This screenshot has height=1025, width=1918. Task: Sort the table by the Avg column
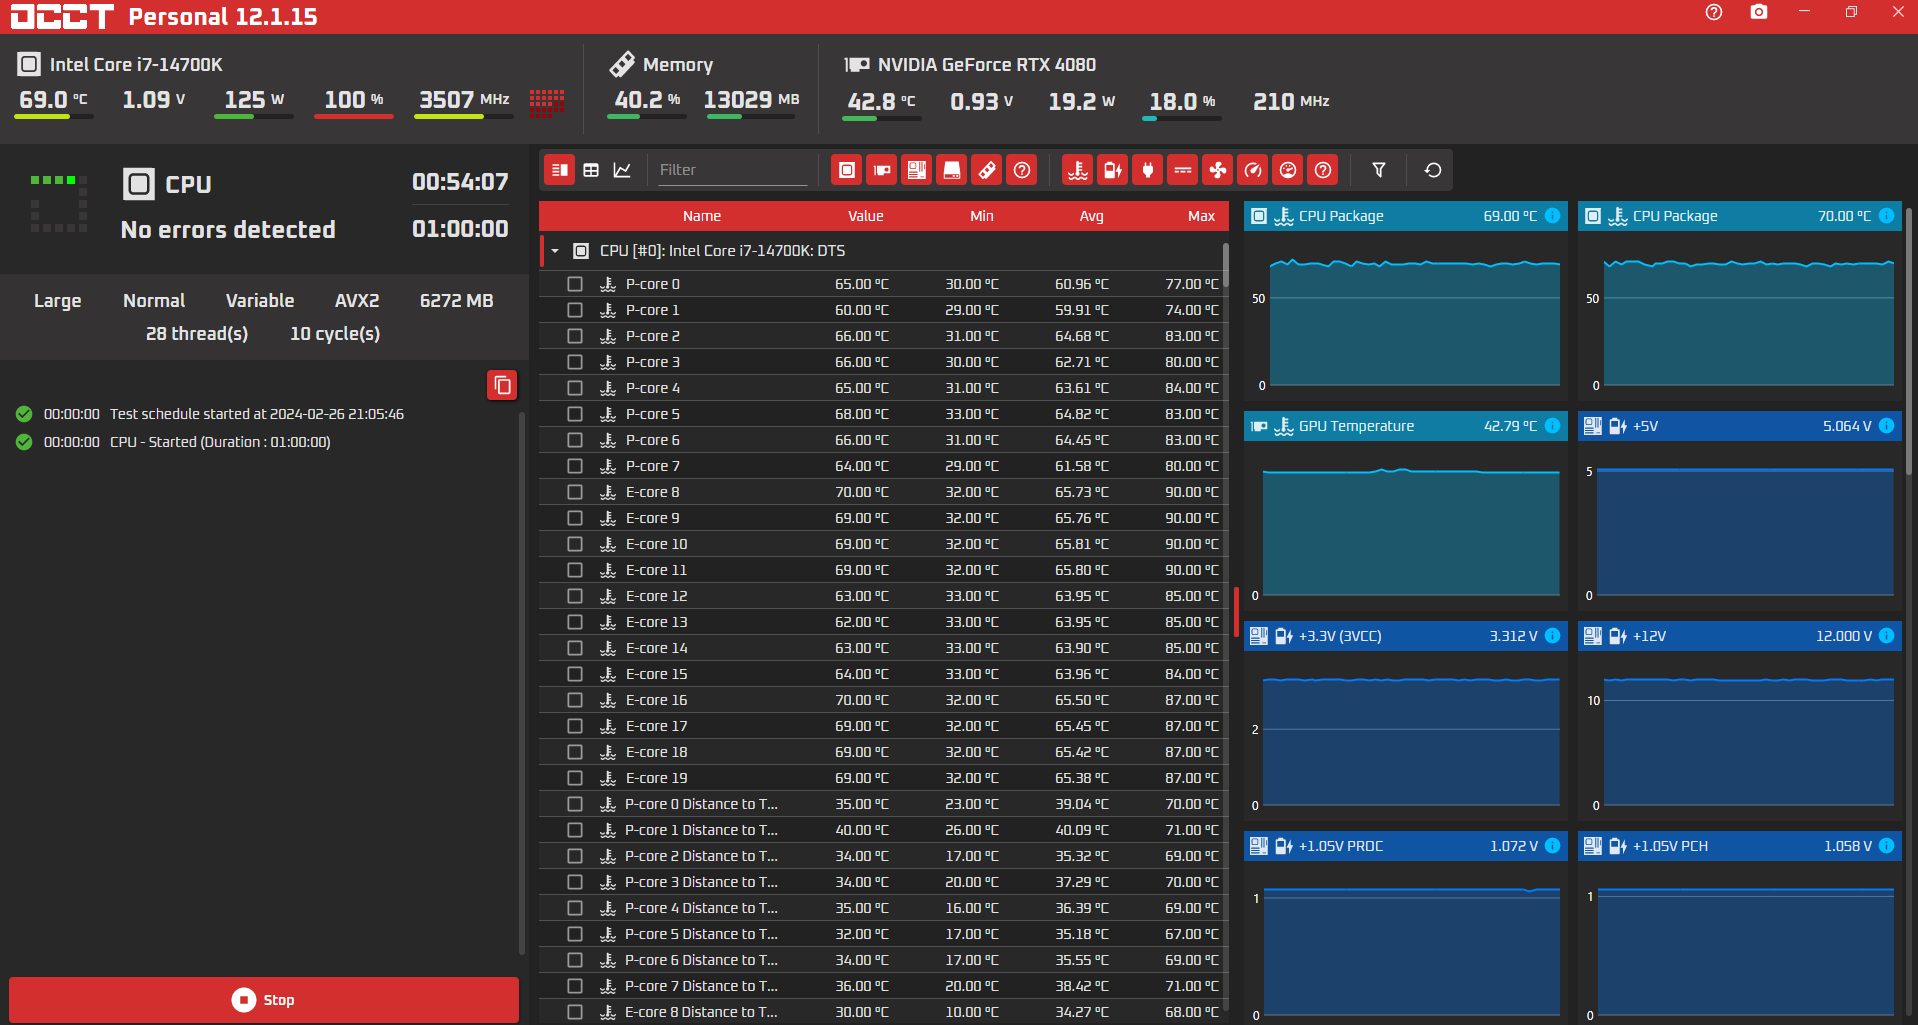(1092, 216)
